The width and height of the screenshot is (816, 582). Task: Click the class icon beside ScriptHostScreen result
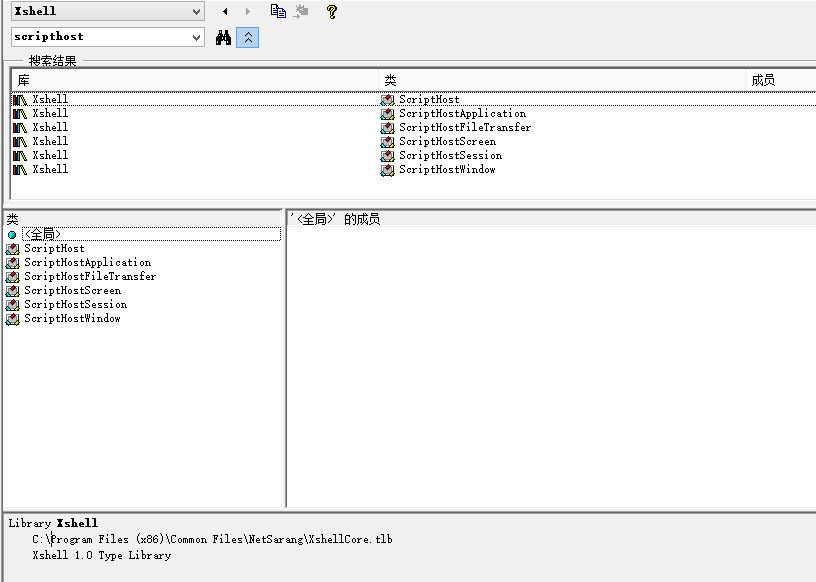(x=387, y=142)
